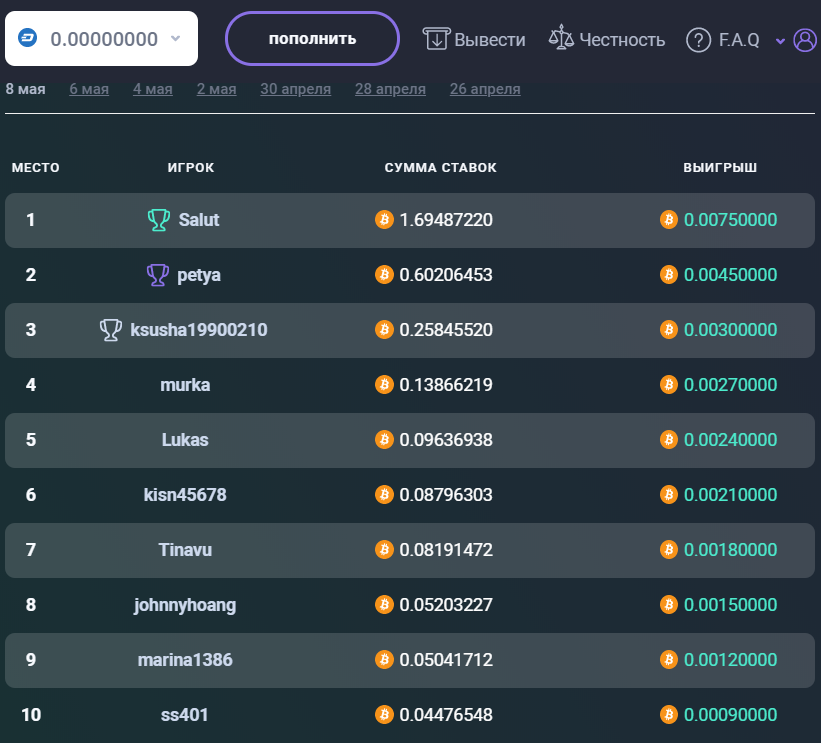Switch to the 30 апреля date tab
Viewport: 821px width, 743px height.
pyautogui.click(x=296, y=89)
